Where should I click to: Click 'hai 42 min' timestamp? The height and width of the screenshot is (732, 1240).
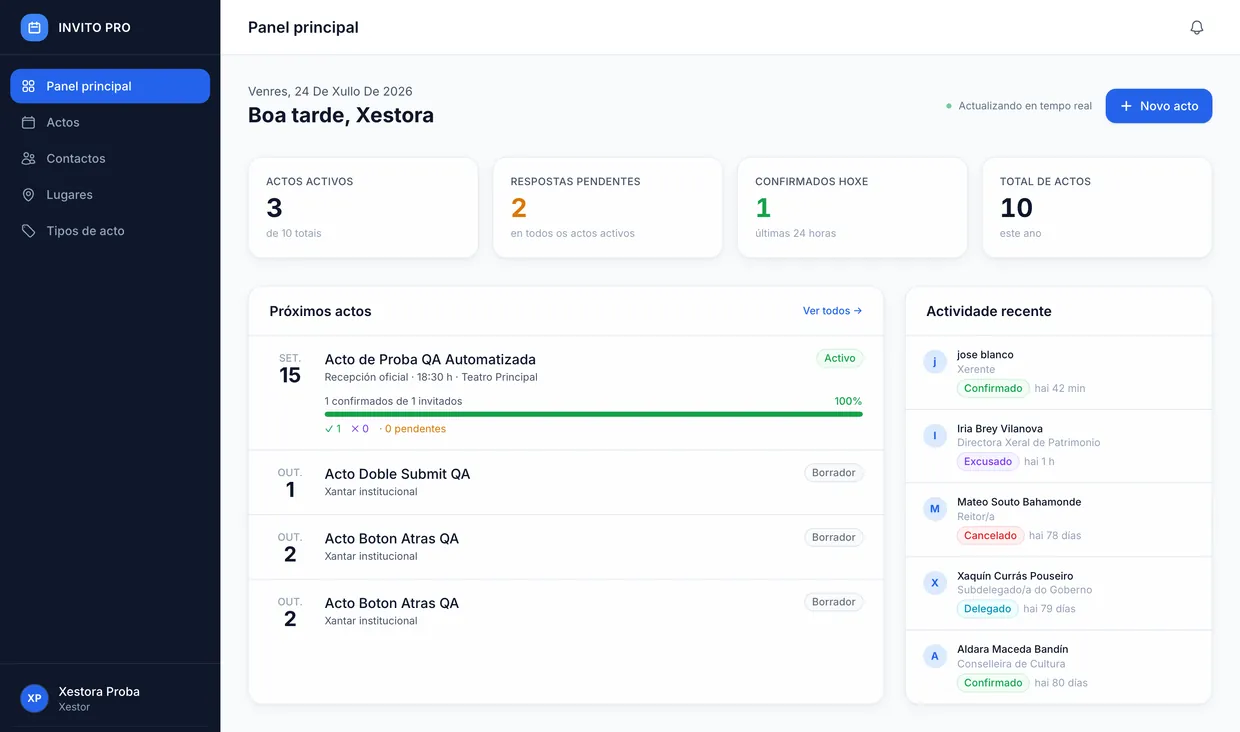pyautogui.click(x=1060, y=388)
